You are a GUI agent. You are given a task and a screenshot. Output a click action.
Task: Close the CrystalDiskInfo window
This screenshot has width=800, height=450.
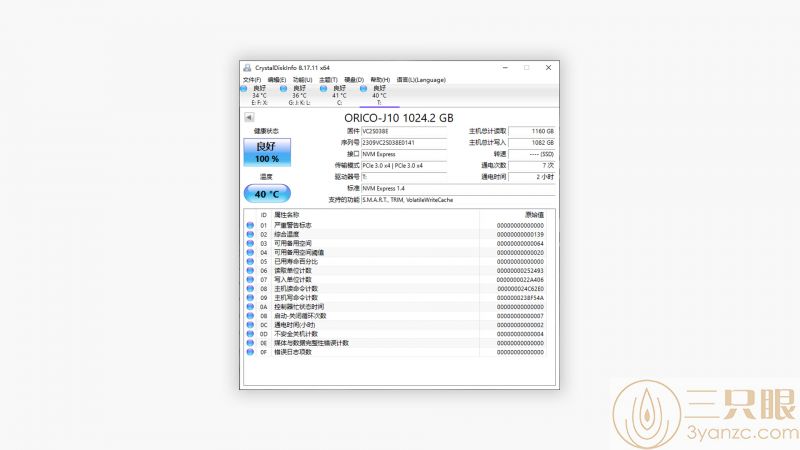[548, 67]
